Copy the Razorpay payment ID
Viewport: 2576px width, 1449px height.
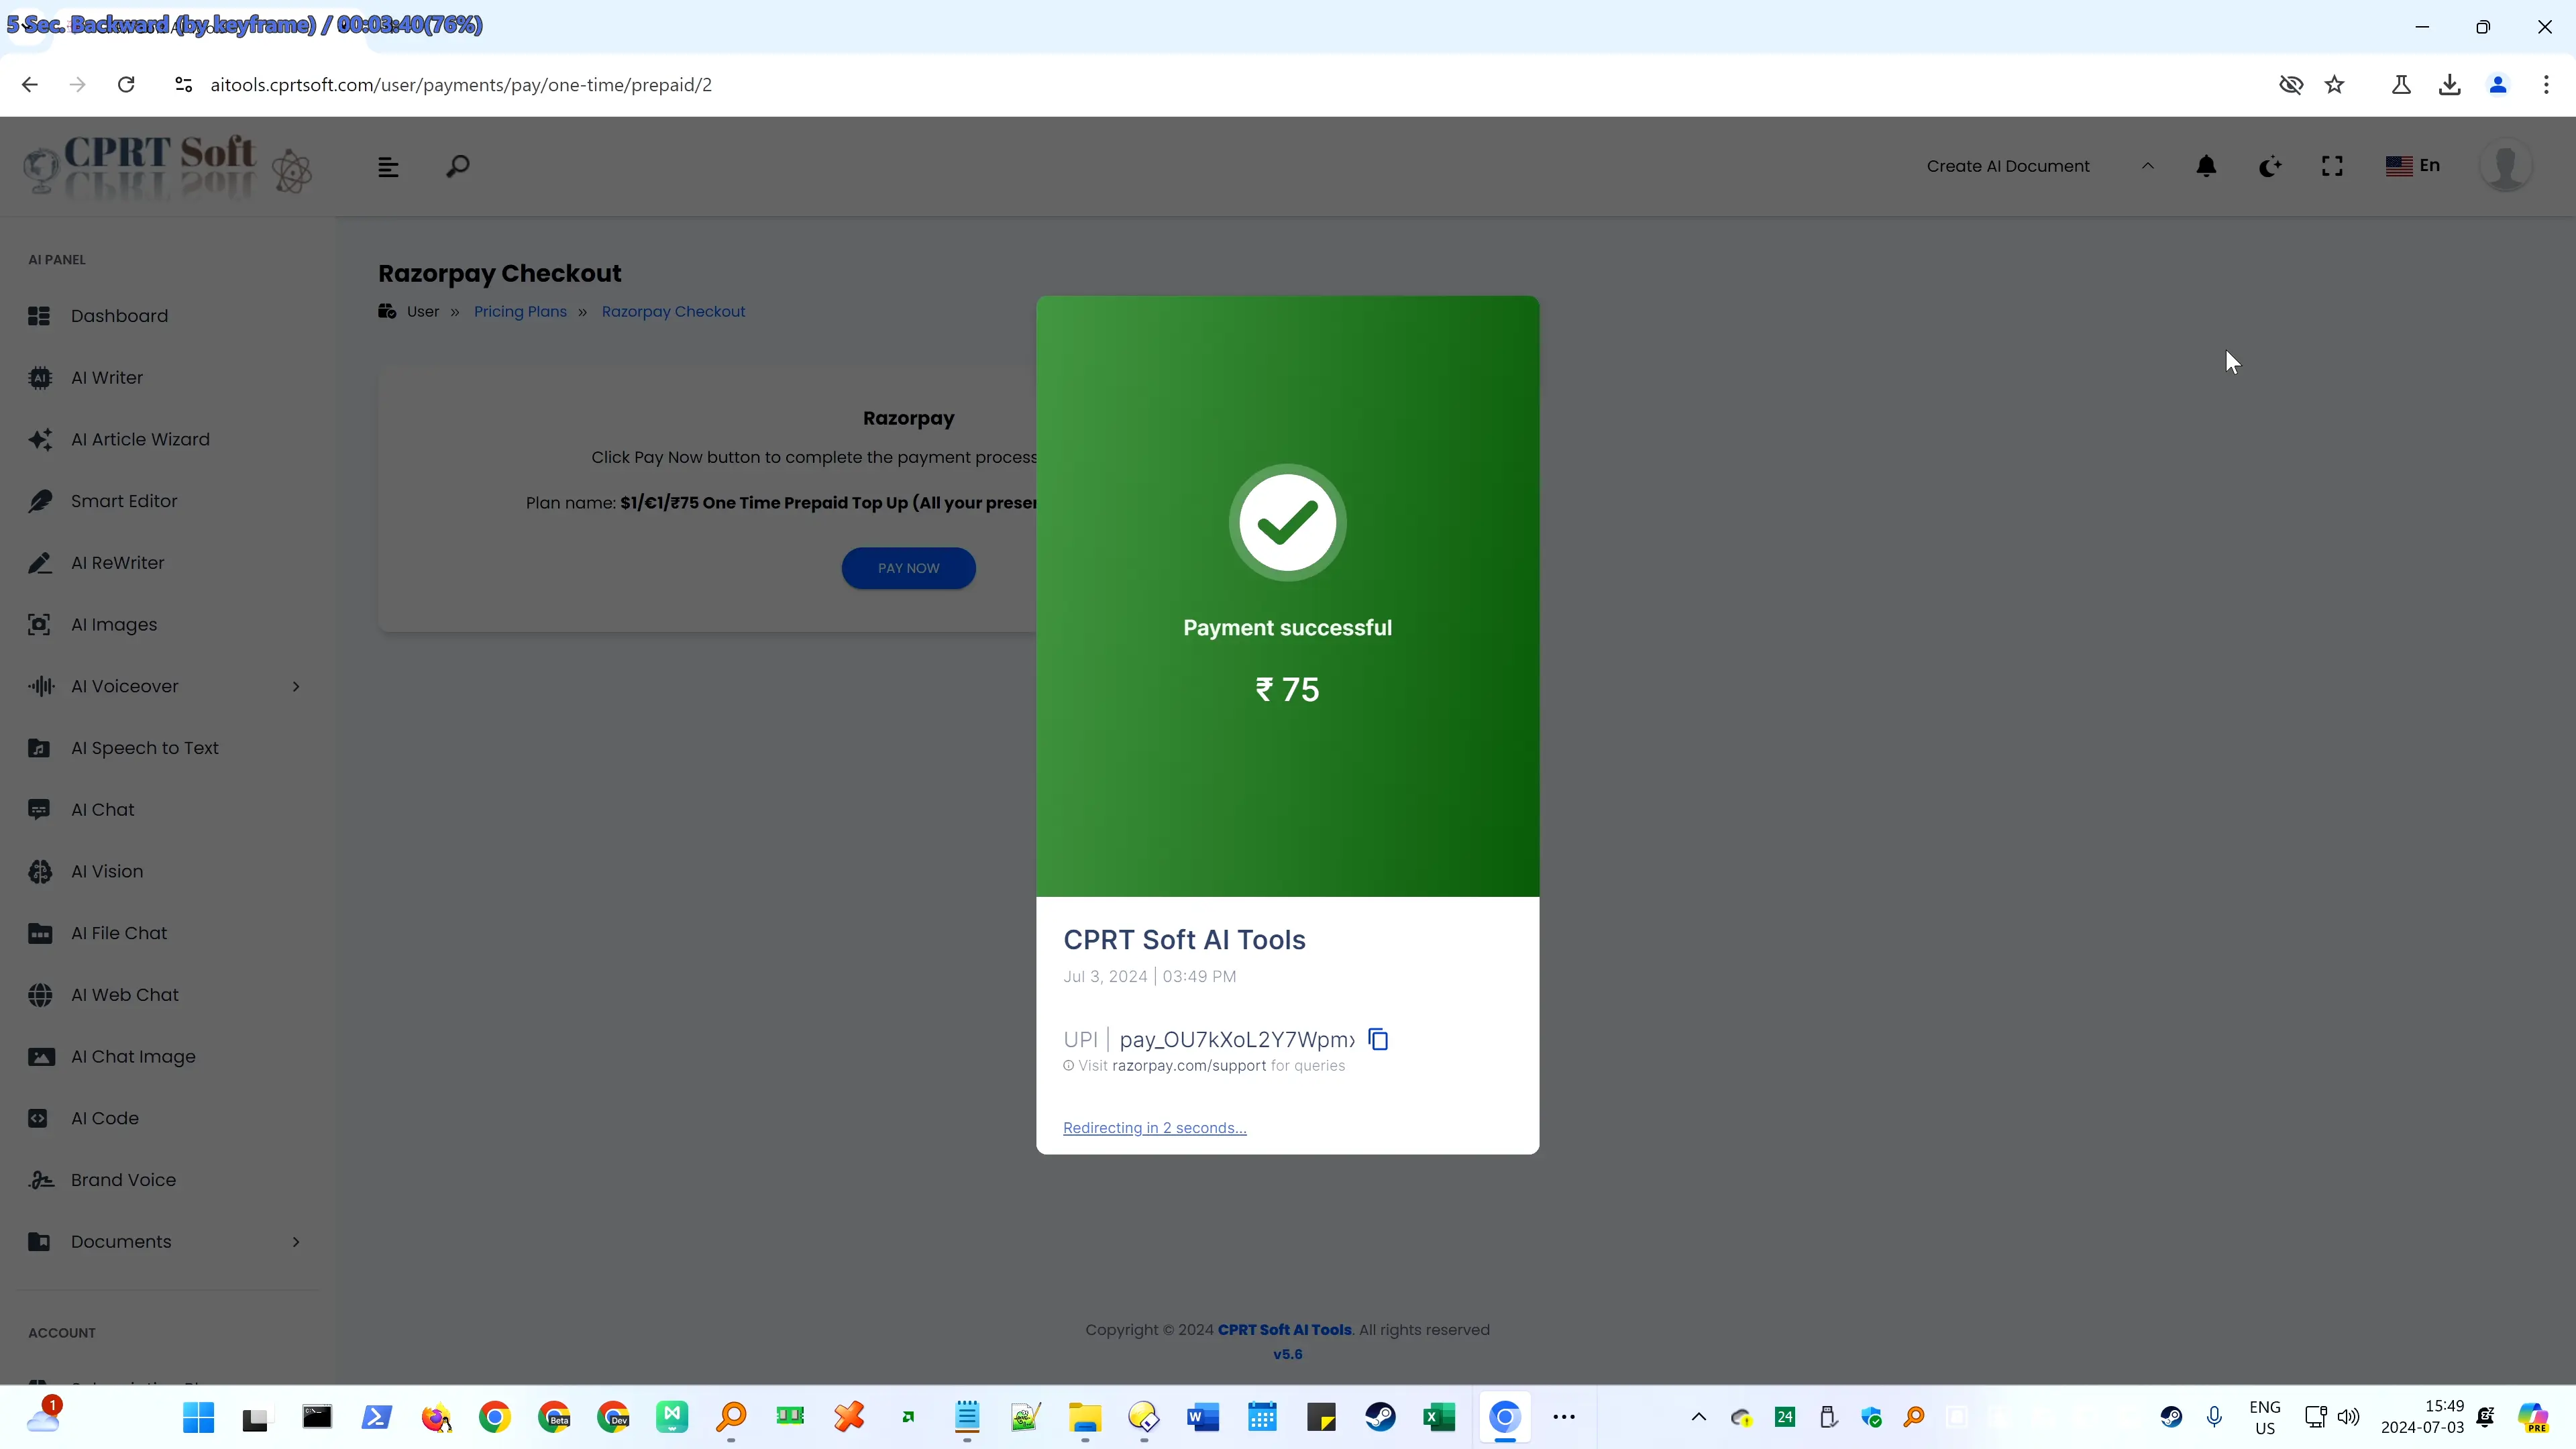1378,1040
